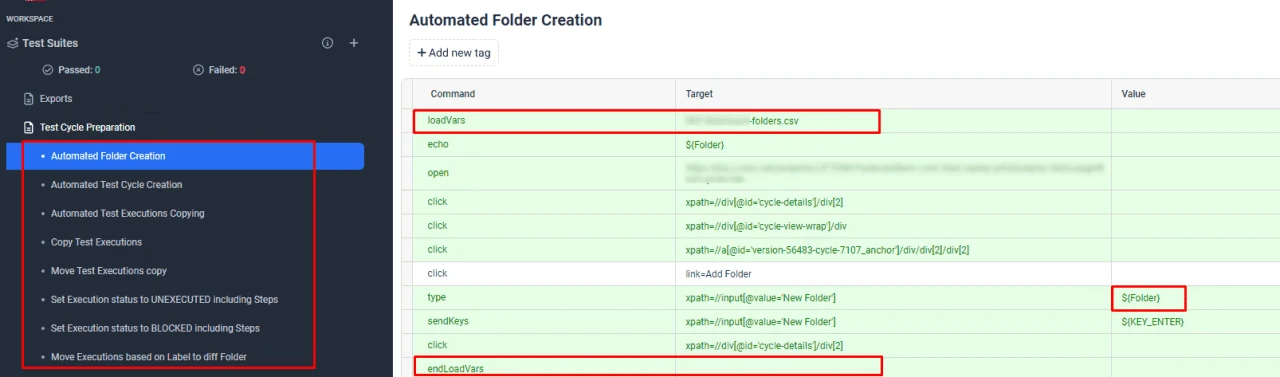
Task: Open Set Execution status to BLOCKED macro
Action: pyautogui.click(x=155, y=328)
